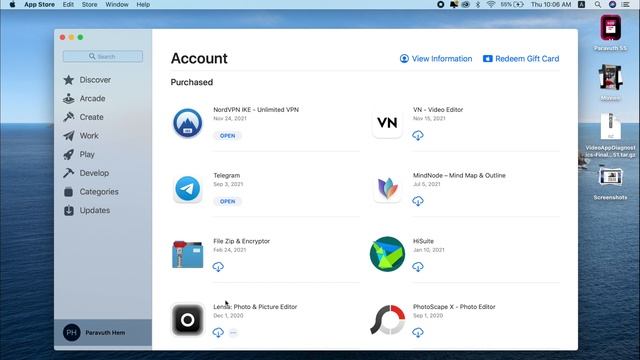
Task: Download MindNode using cloud icon
Action: point(418,201)
